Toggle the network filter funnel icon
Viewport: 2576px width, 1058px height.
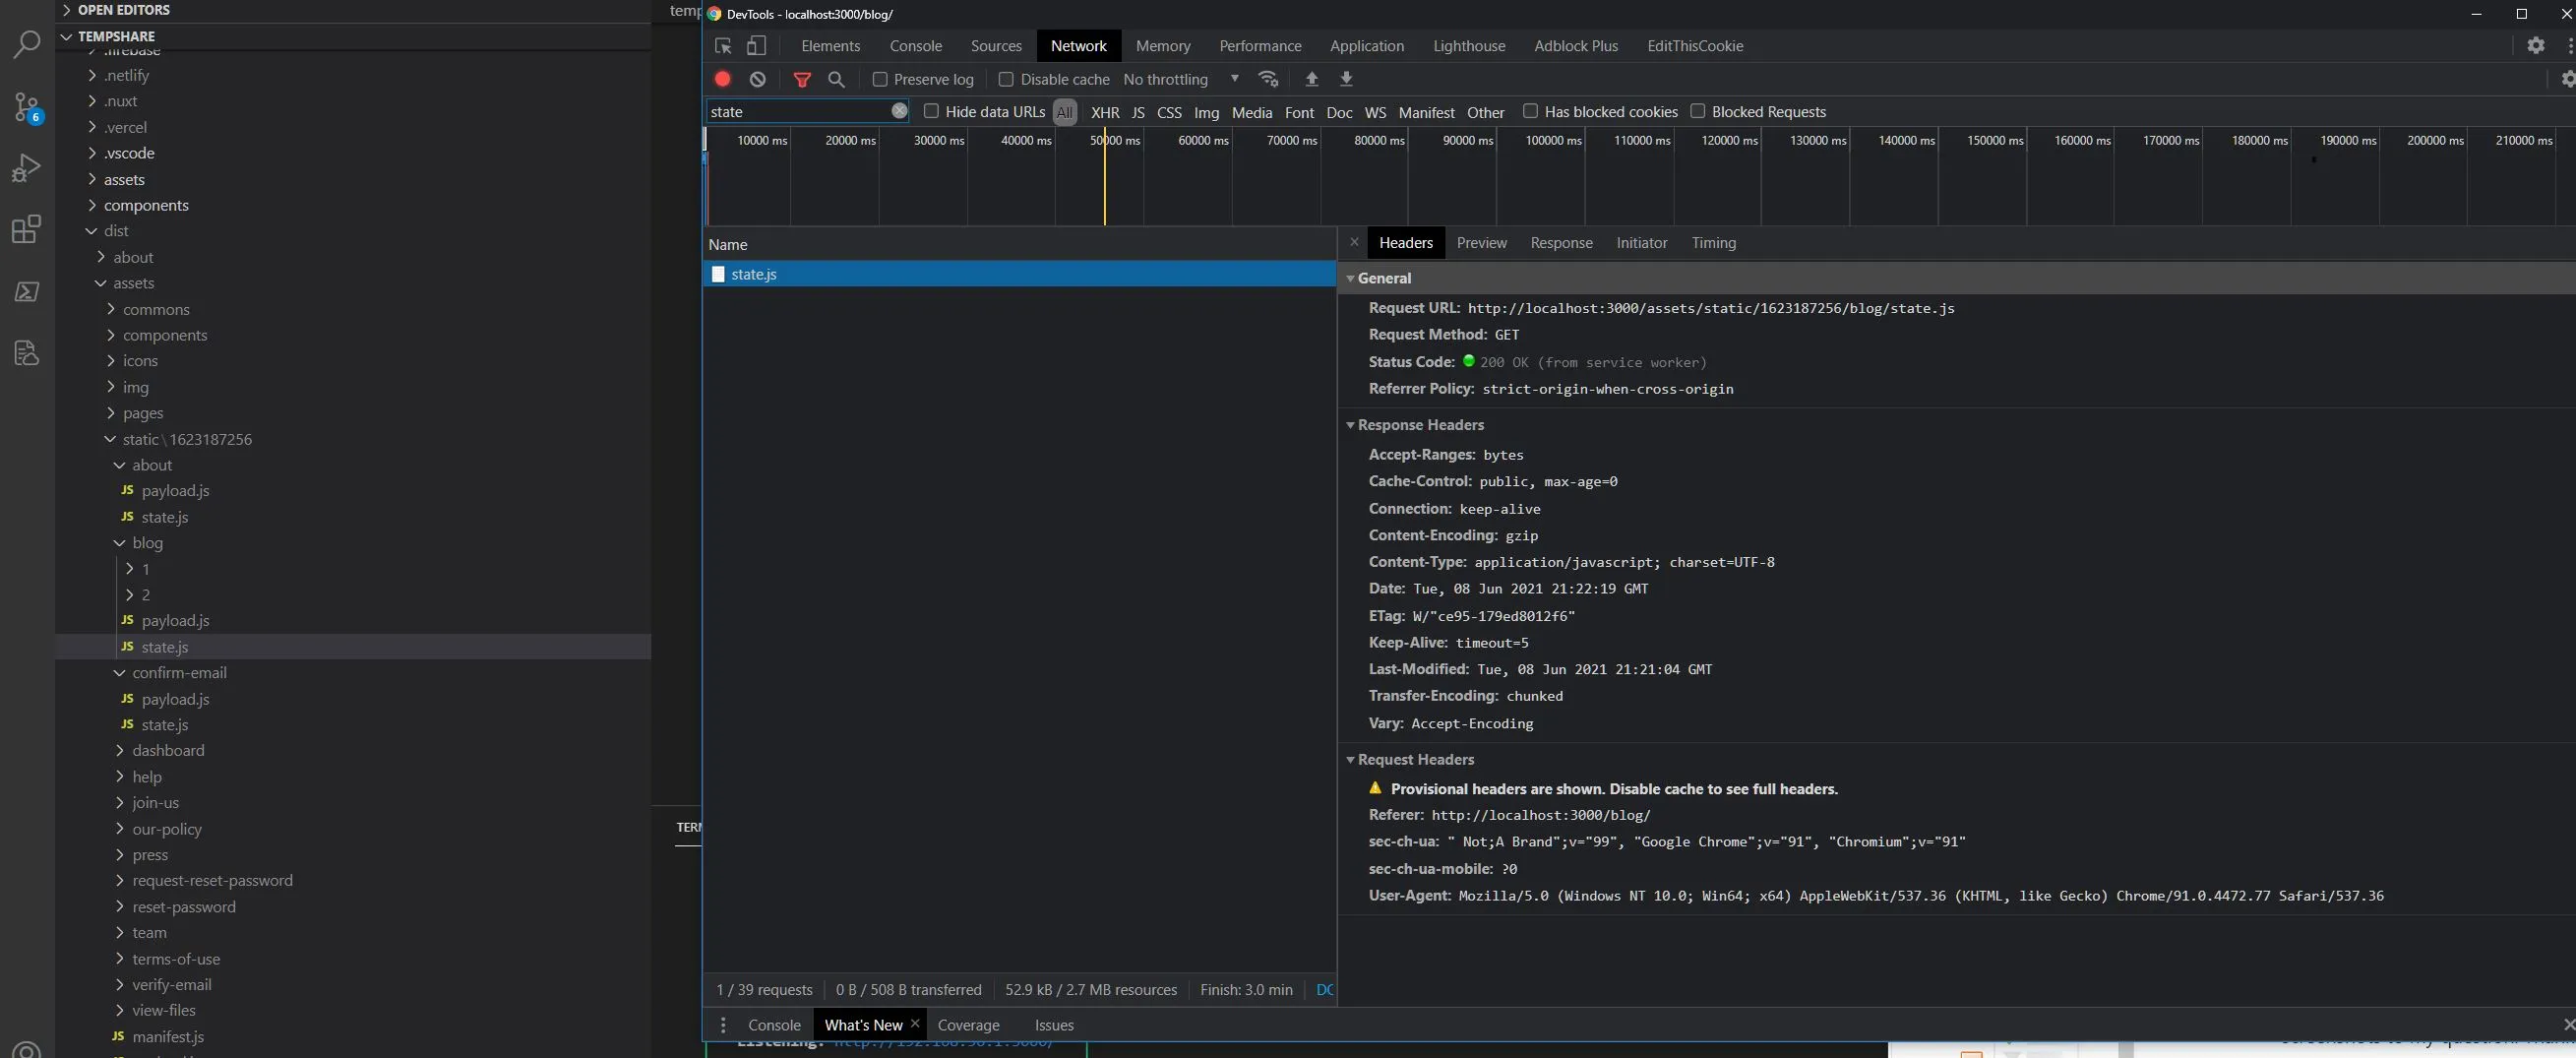(801, 79)
